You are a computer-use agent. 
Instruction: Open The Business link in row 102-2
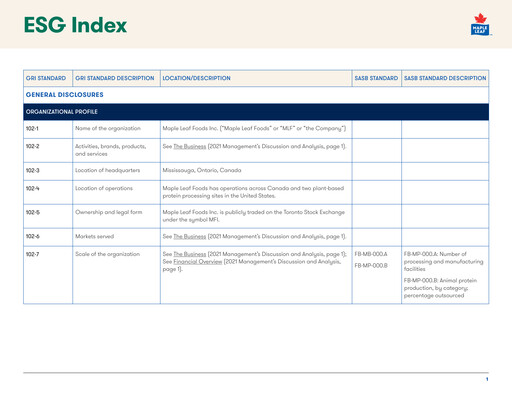pyautogui.click(x=190, y=146)
